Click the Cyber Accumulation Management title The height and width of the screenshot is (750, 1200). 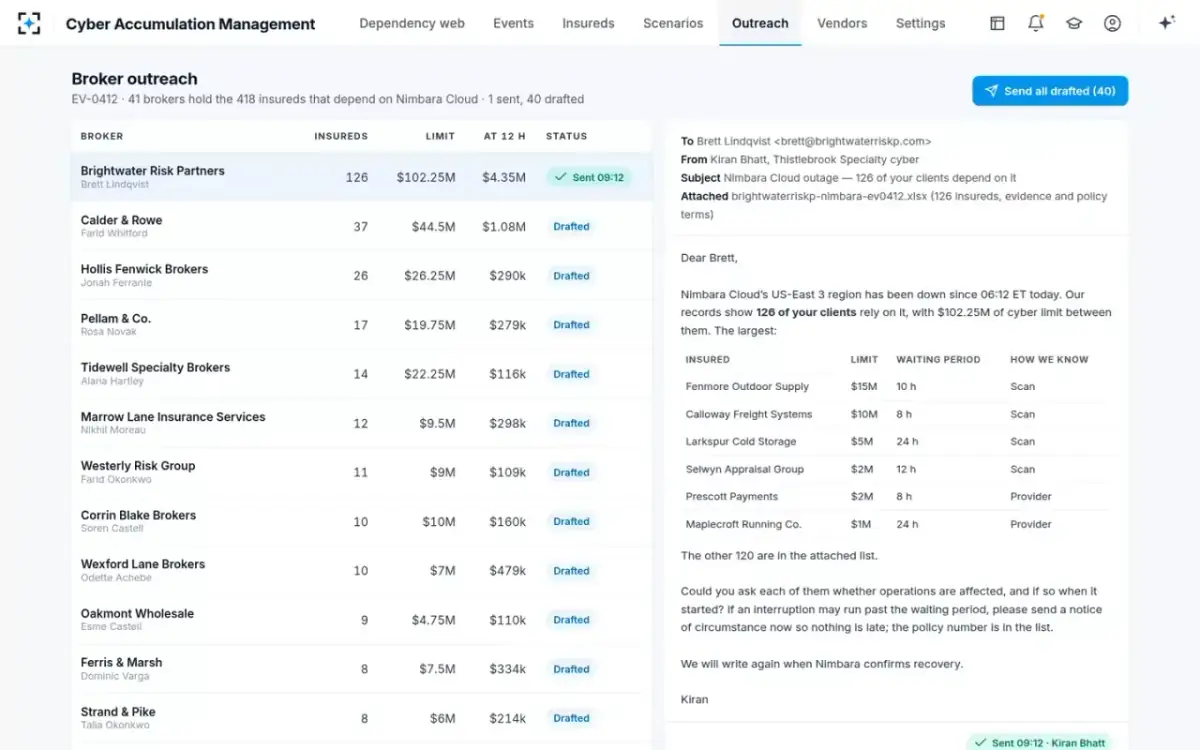click(x=190, y=24)
